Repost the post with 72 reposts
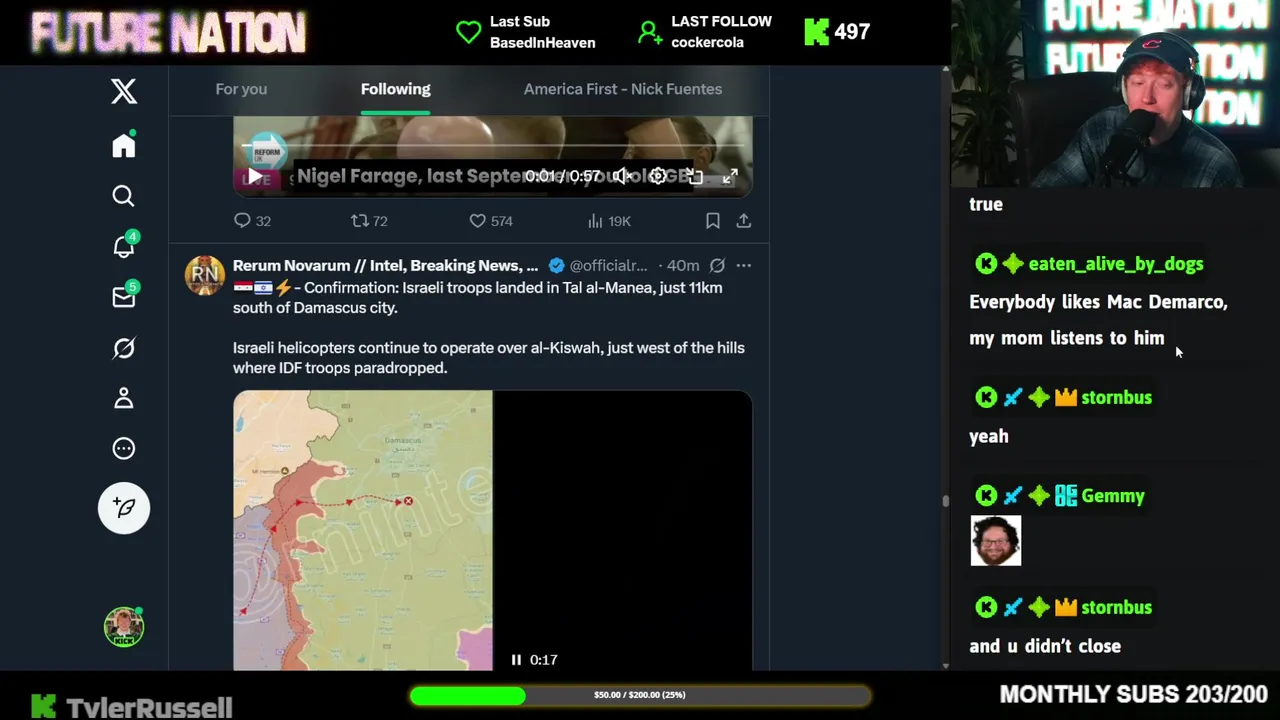1280x720 pixels. click(369, 221)
